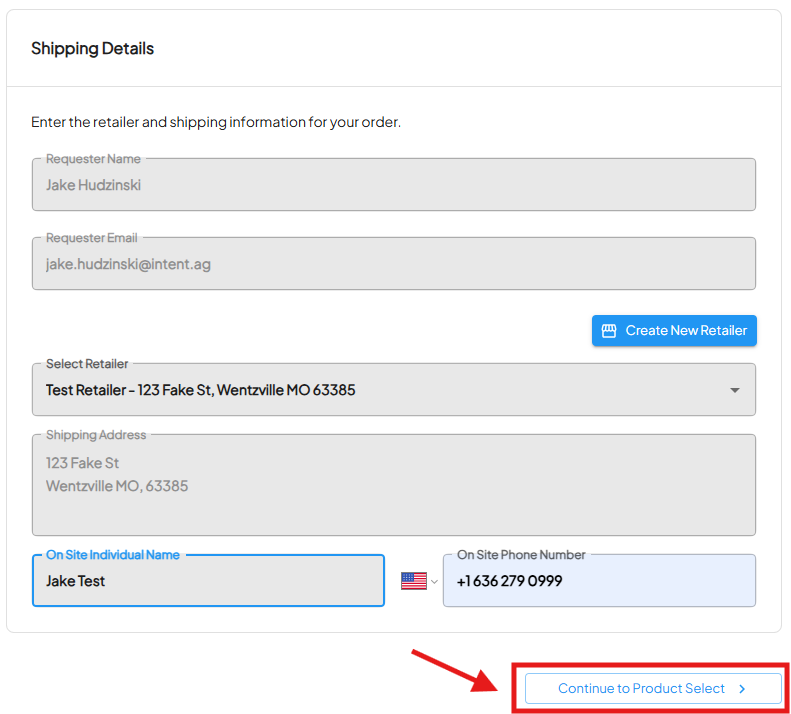Click the On Site Phone Number field
Screen dimensions: 791x714
tap(599, 580)
